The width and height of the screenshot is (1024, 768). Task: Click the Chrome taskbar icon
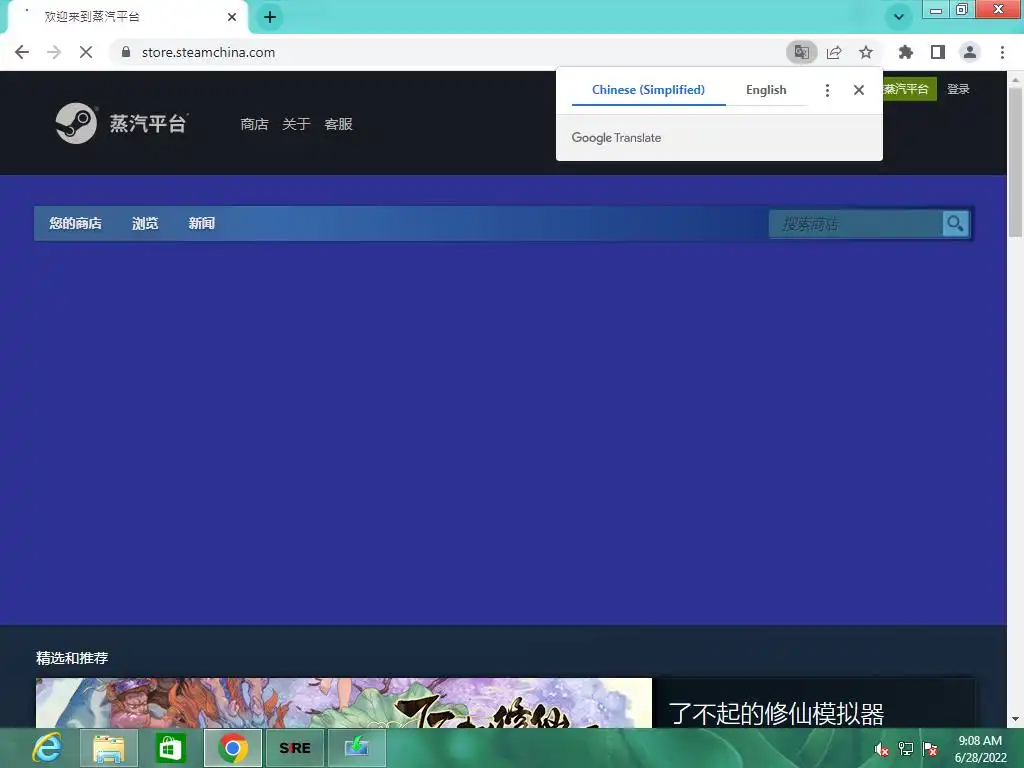click(x=232, y=748)
